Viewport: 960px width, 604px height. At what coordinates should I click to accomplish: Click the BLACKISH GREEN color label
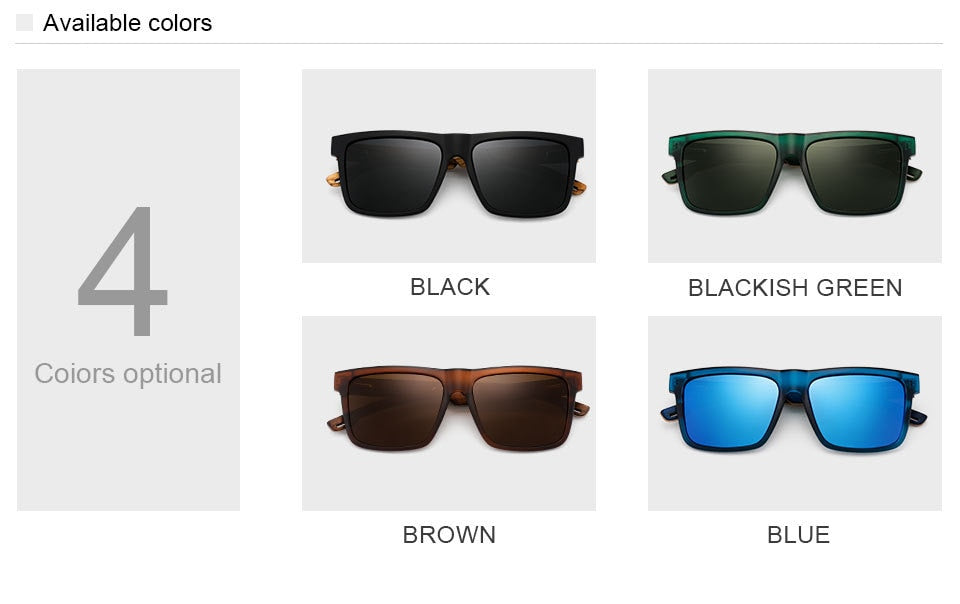[795, 288]
